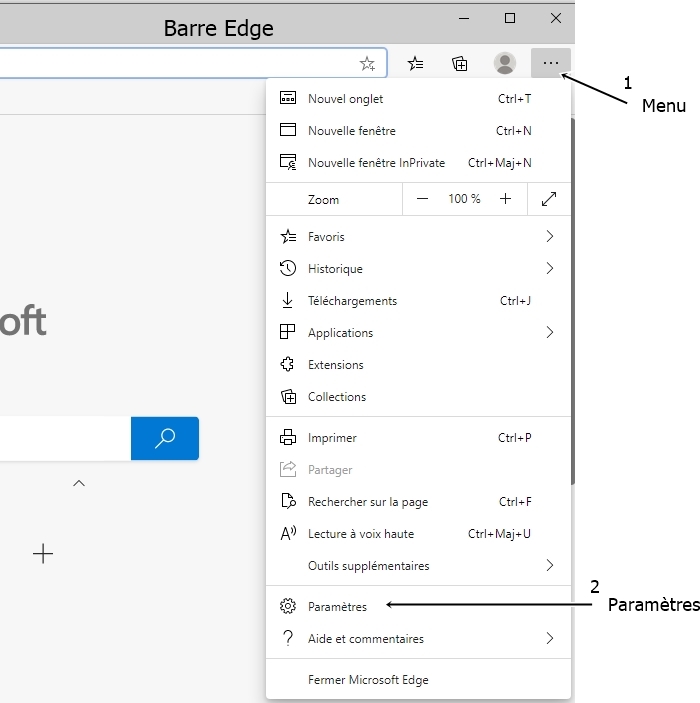Minimize the Edge window
The image size is (700, 703).
coord(464,18)
